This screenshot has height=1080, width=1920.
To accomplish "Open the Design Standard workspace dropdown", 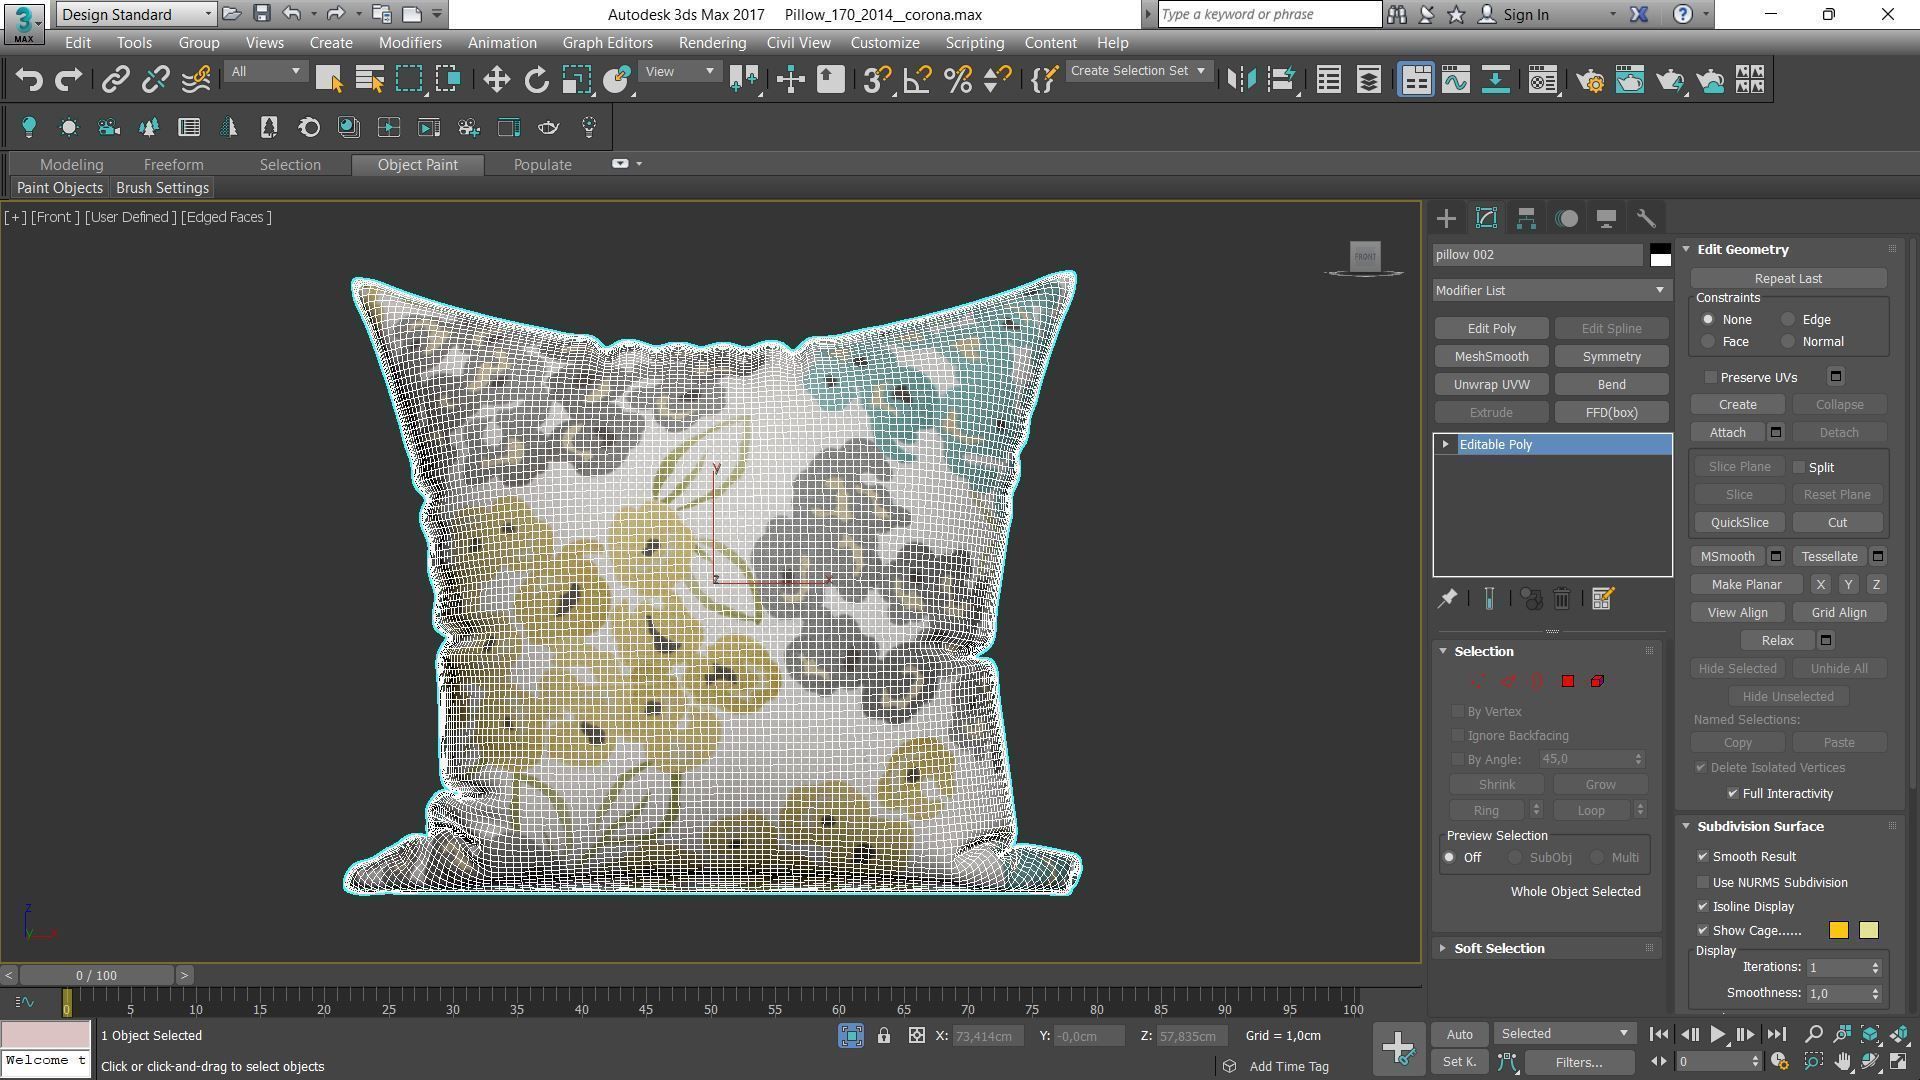I will 136,14.
